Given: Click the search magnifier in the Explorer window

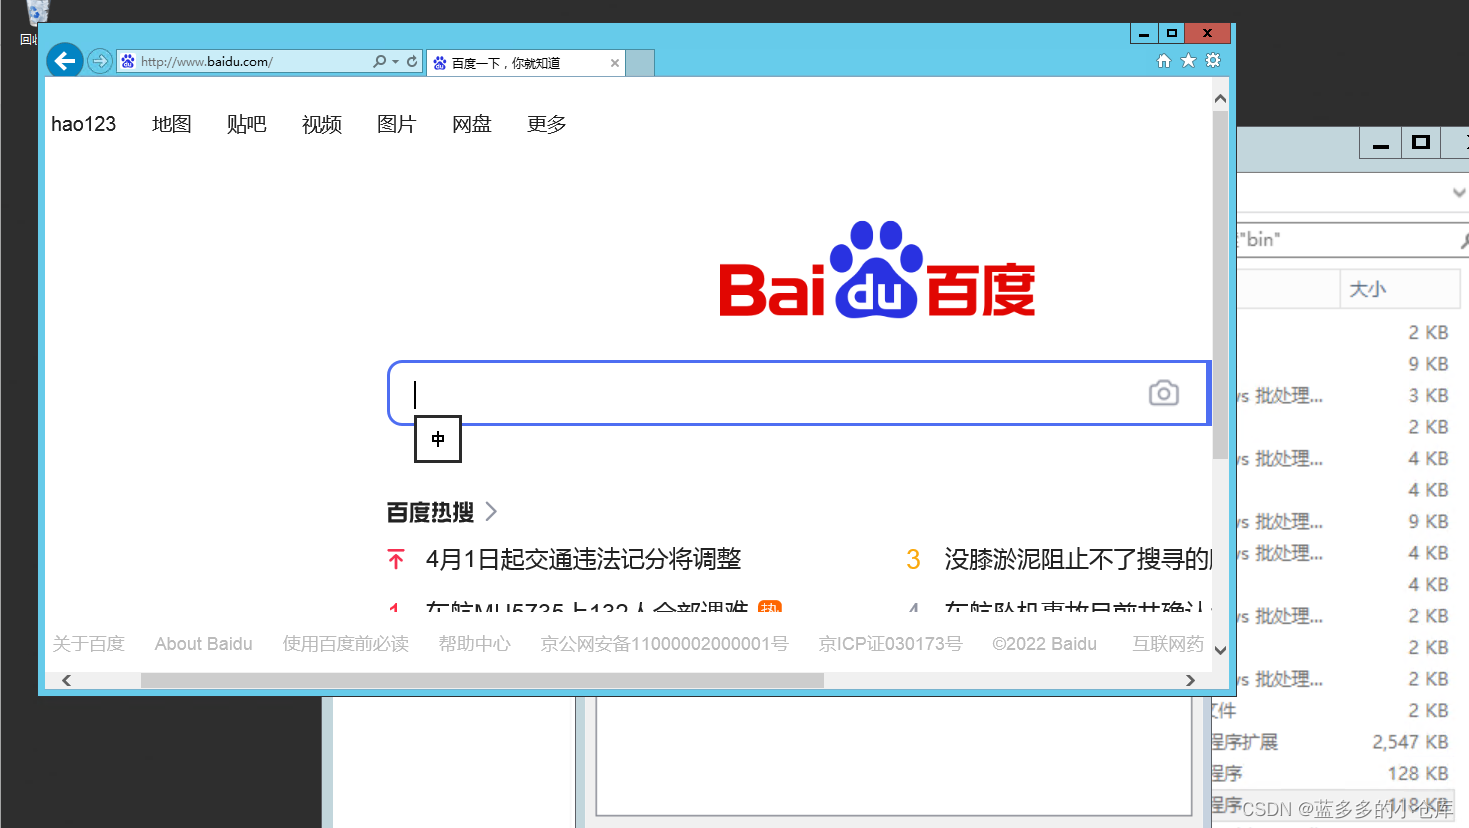Looking at the screenshot, I should [x=1464, y=240].
